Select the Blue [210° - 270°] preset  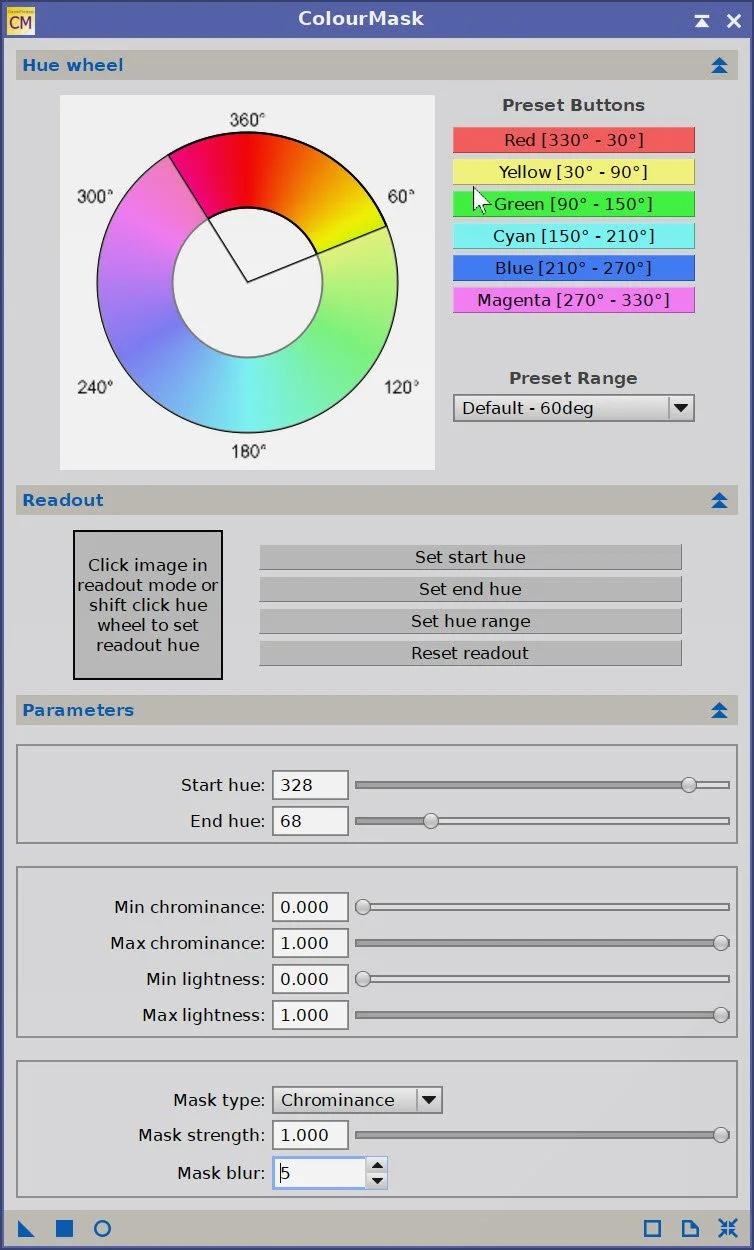tap(574, 268)
